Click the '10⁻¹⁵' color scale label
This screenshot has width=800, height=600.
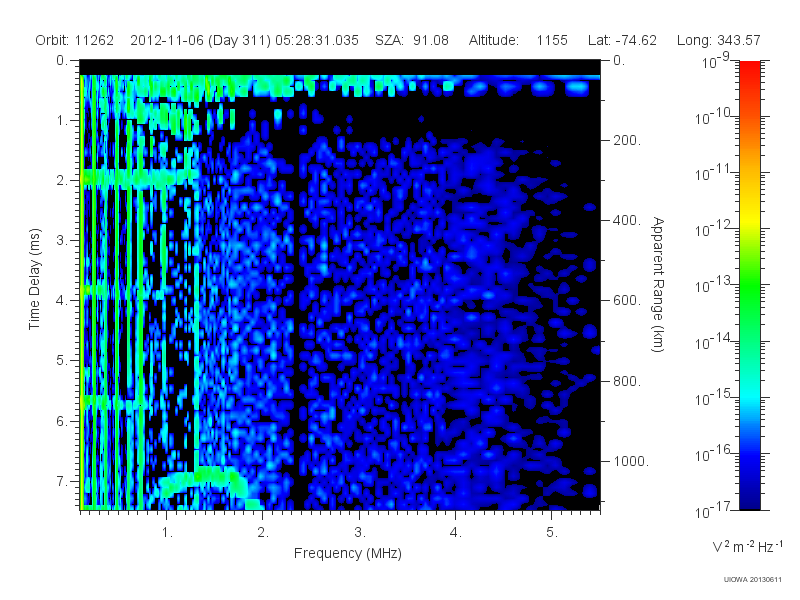pos(715,397)
